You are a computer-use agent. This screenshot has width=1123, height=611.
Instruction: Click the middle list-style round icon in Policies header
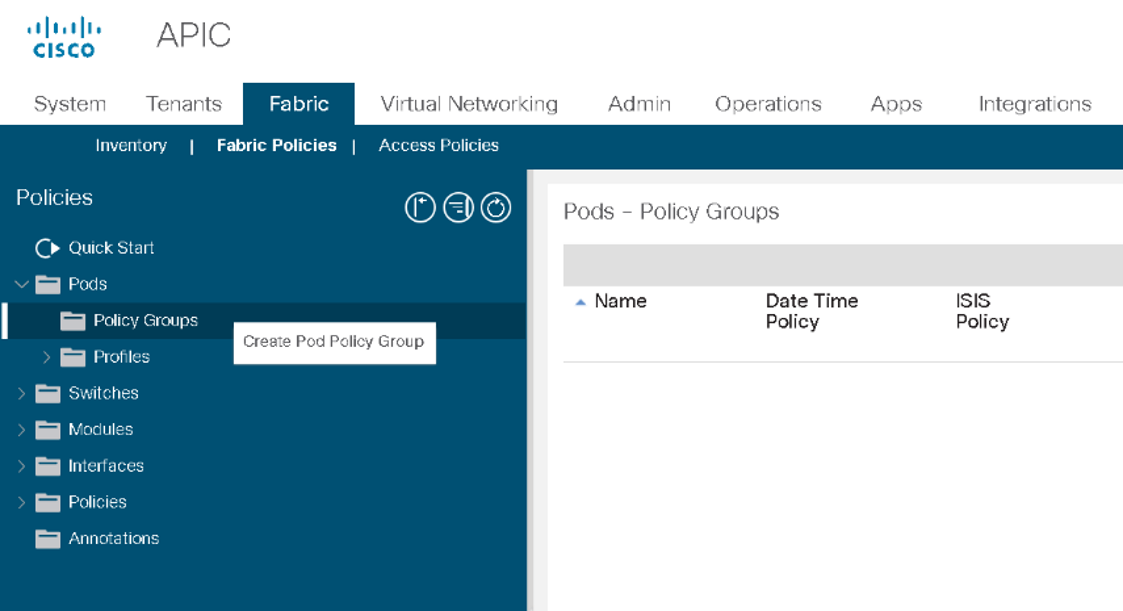(458, 208)
